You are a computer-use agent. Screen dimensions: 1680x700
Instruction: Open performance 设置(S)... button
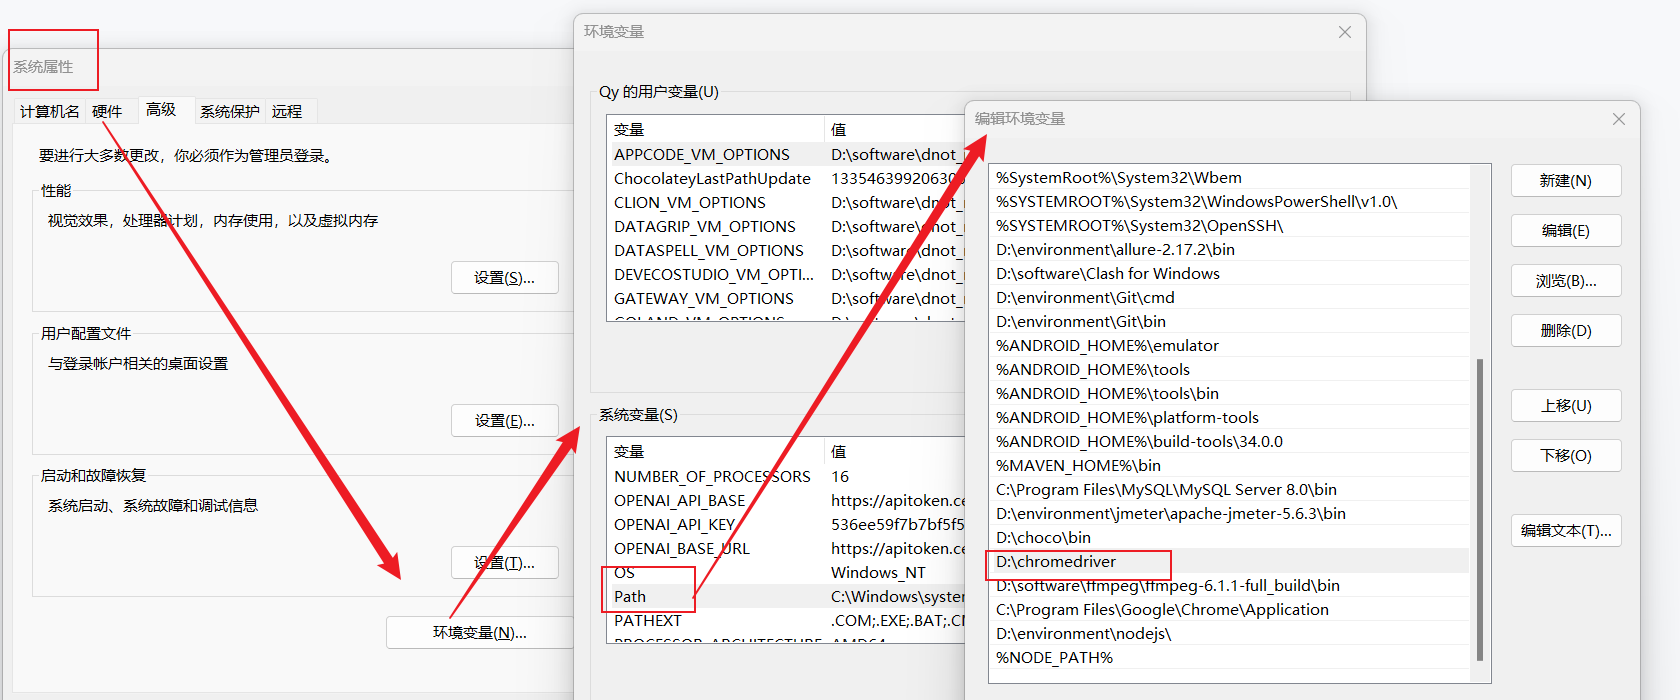504,278
